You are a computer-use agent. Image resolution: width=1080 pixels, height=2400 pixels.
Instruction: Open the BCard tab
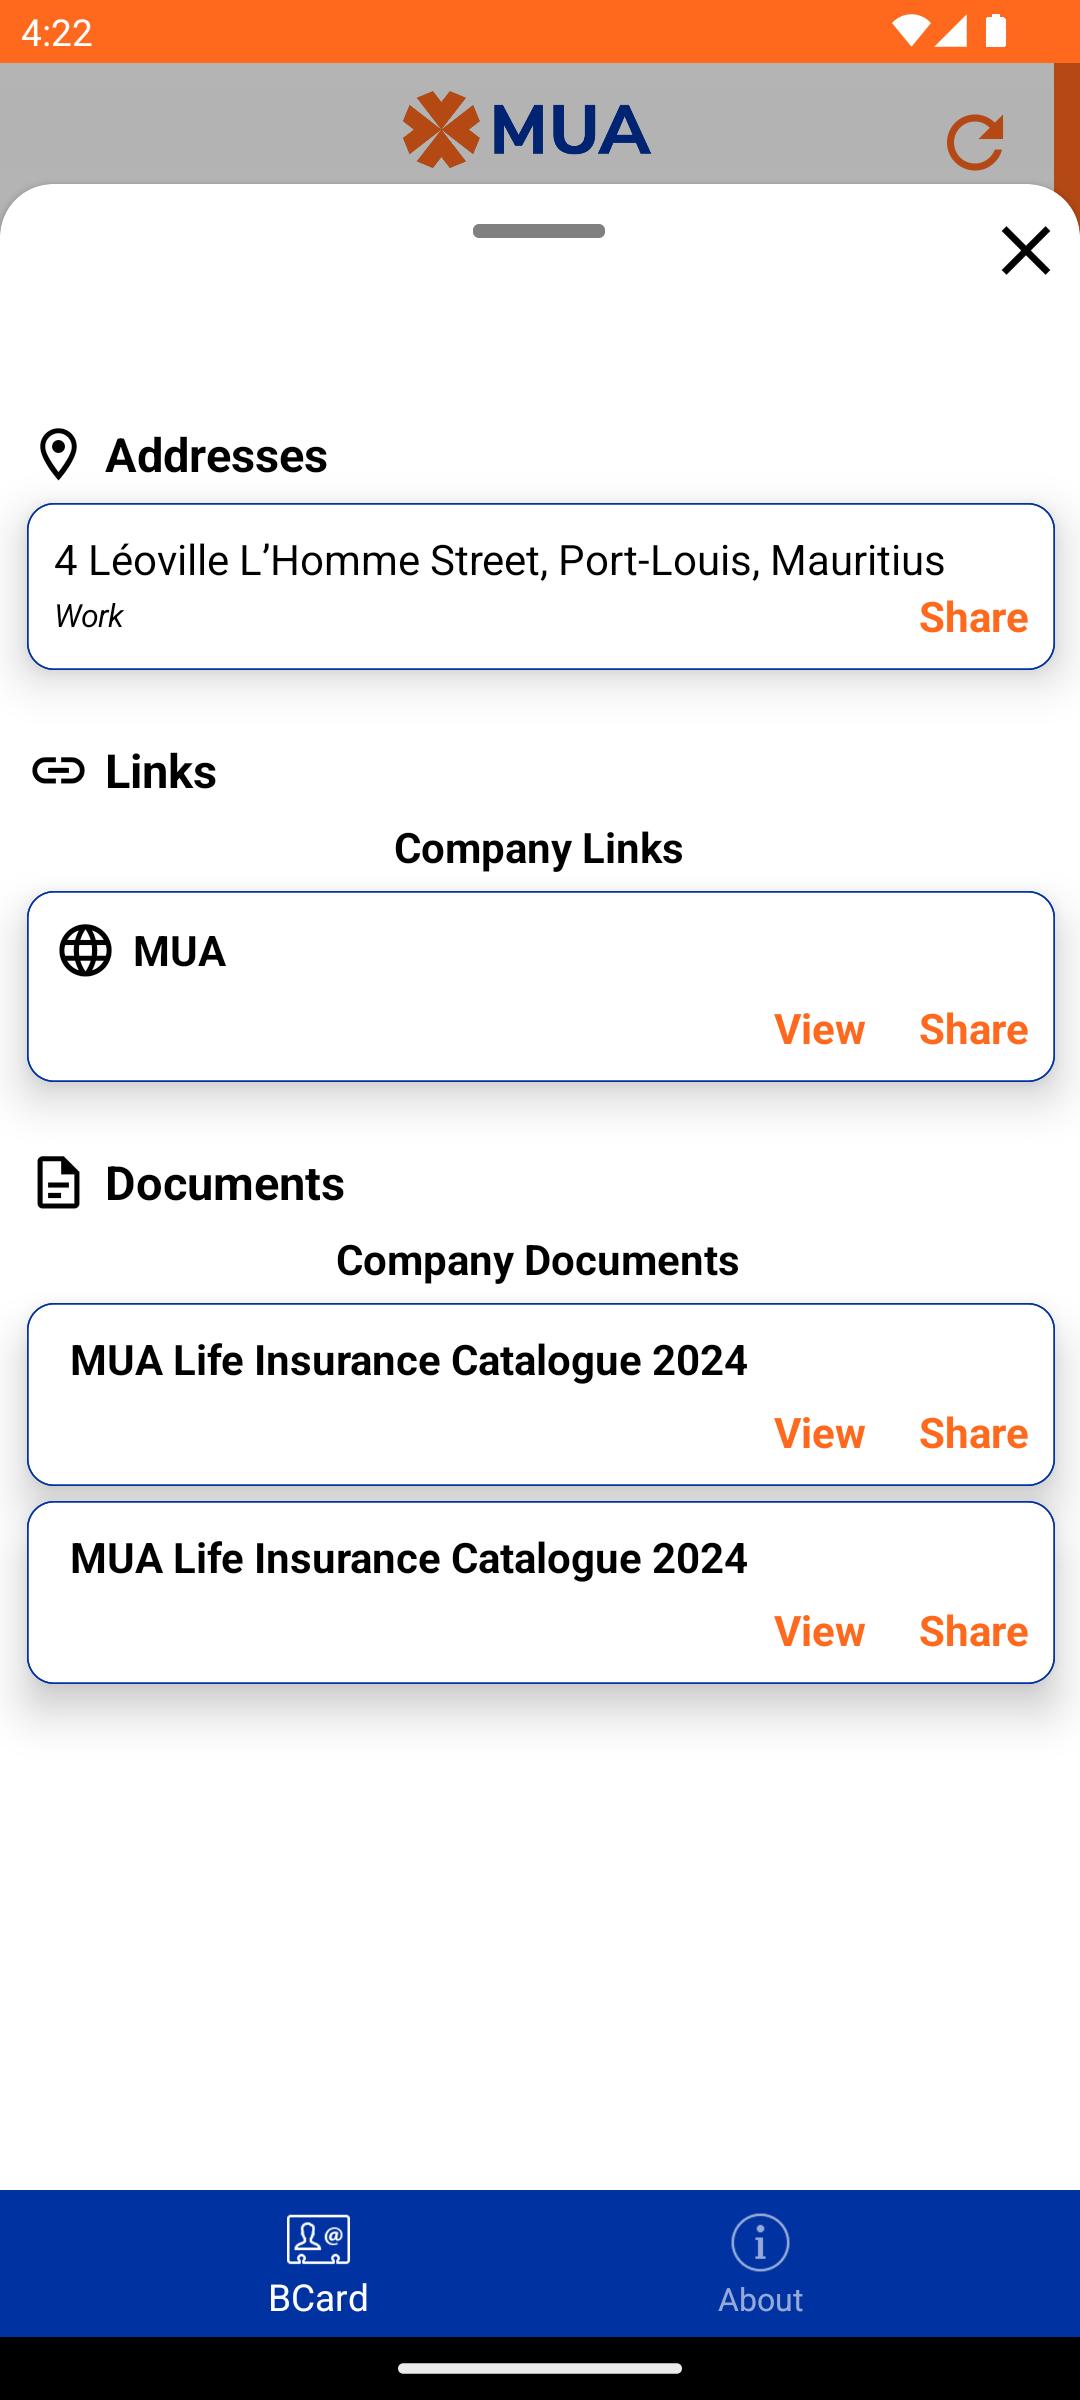pos(318,2264)
